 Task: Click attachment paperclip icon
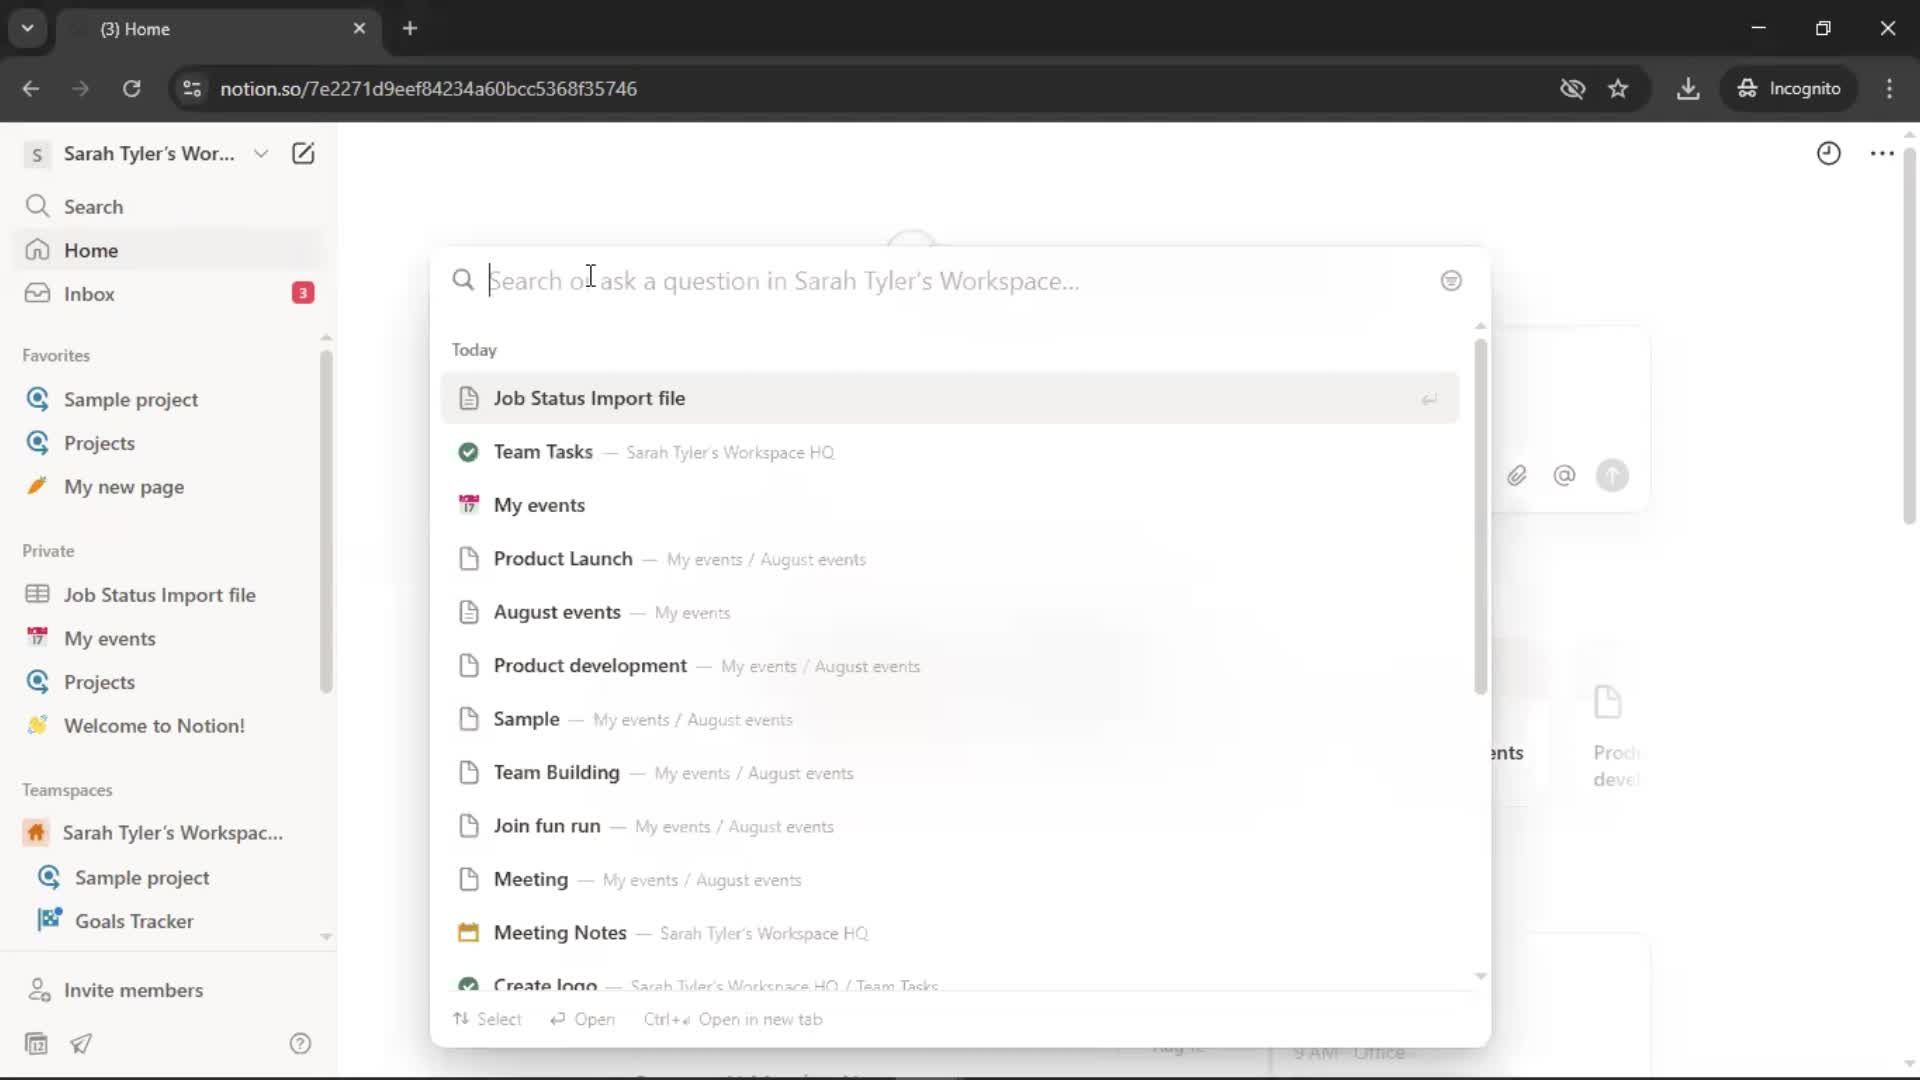(1517, 475)
